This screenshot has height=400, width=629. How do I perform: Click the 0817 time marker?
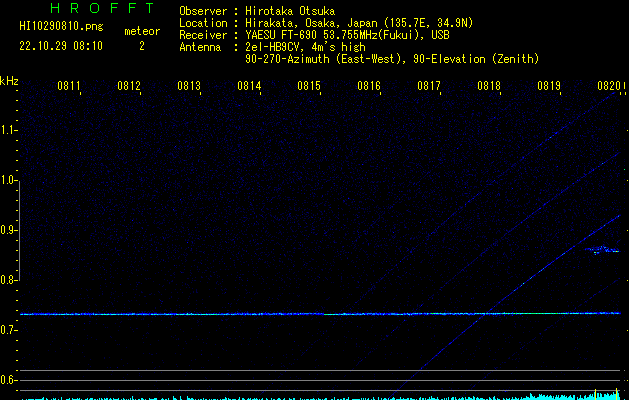tap(429, 86)
